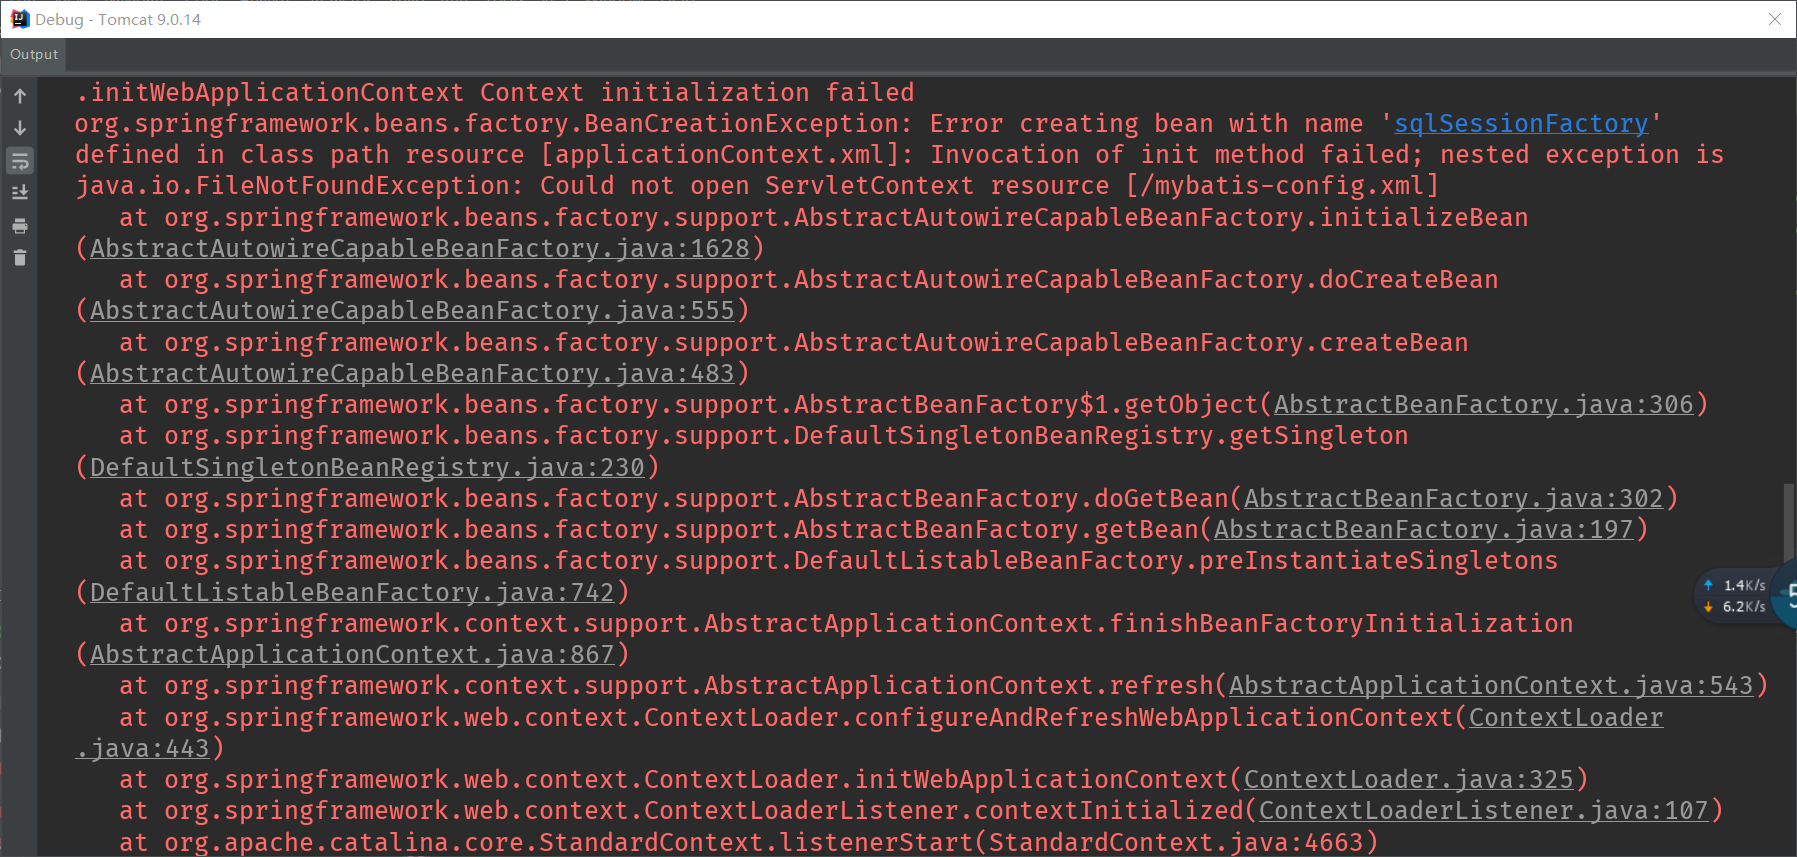Click the vertical scrollbar thumb of console
1797x857 pixels.
1789,522
